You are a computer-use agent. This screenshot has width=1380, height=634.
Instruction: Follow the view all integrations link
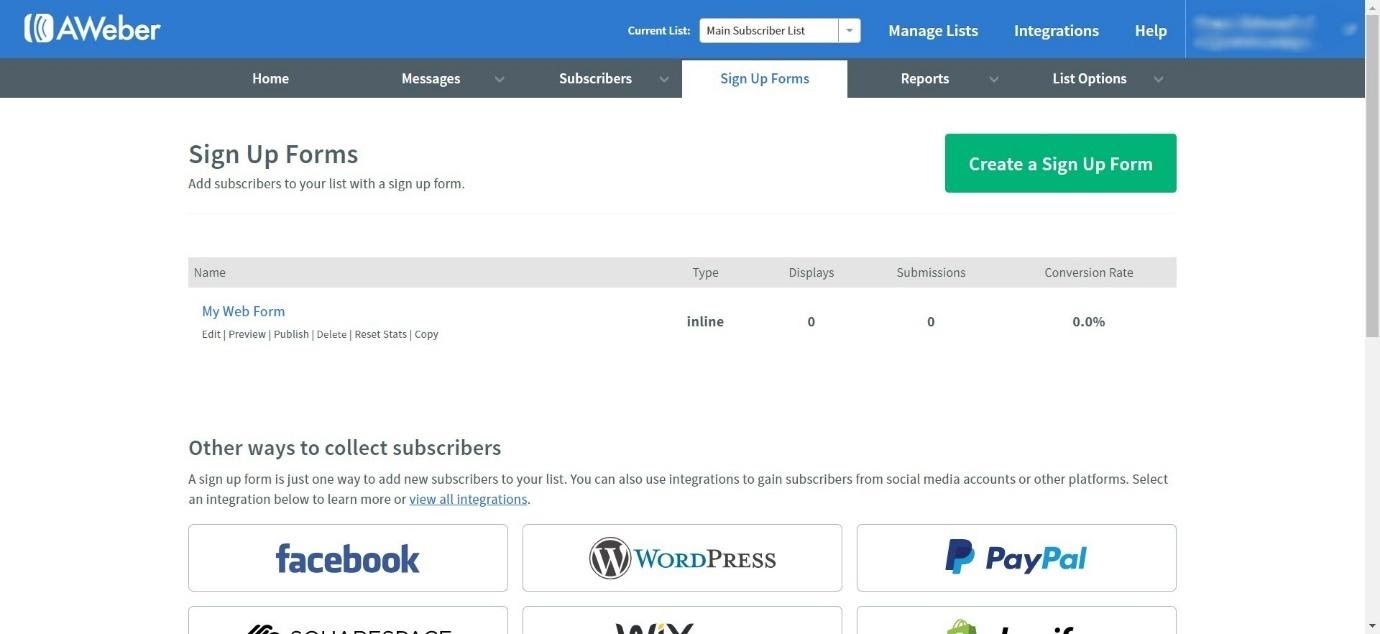pyautogui.click(x=468, y=499)
